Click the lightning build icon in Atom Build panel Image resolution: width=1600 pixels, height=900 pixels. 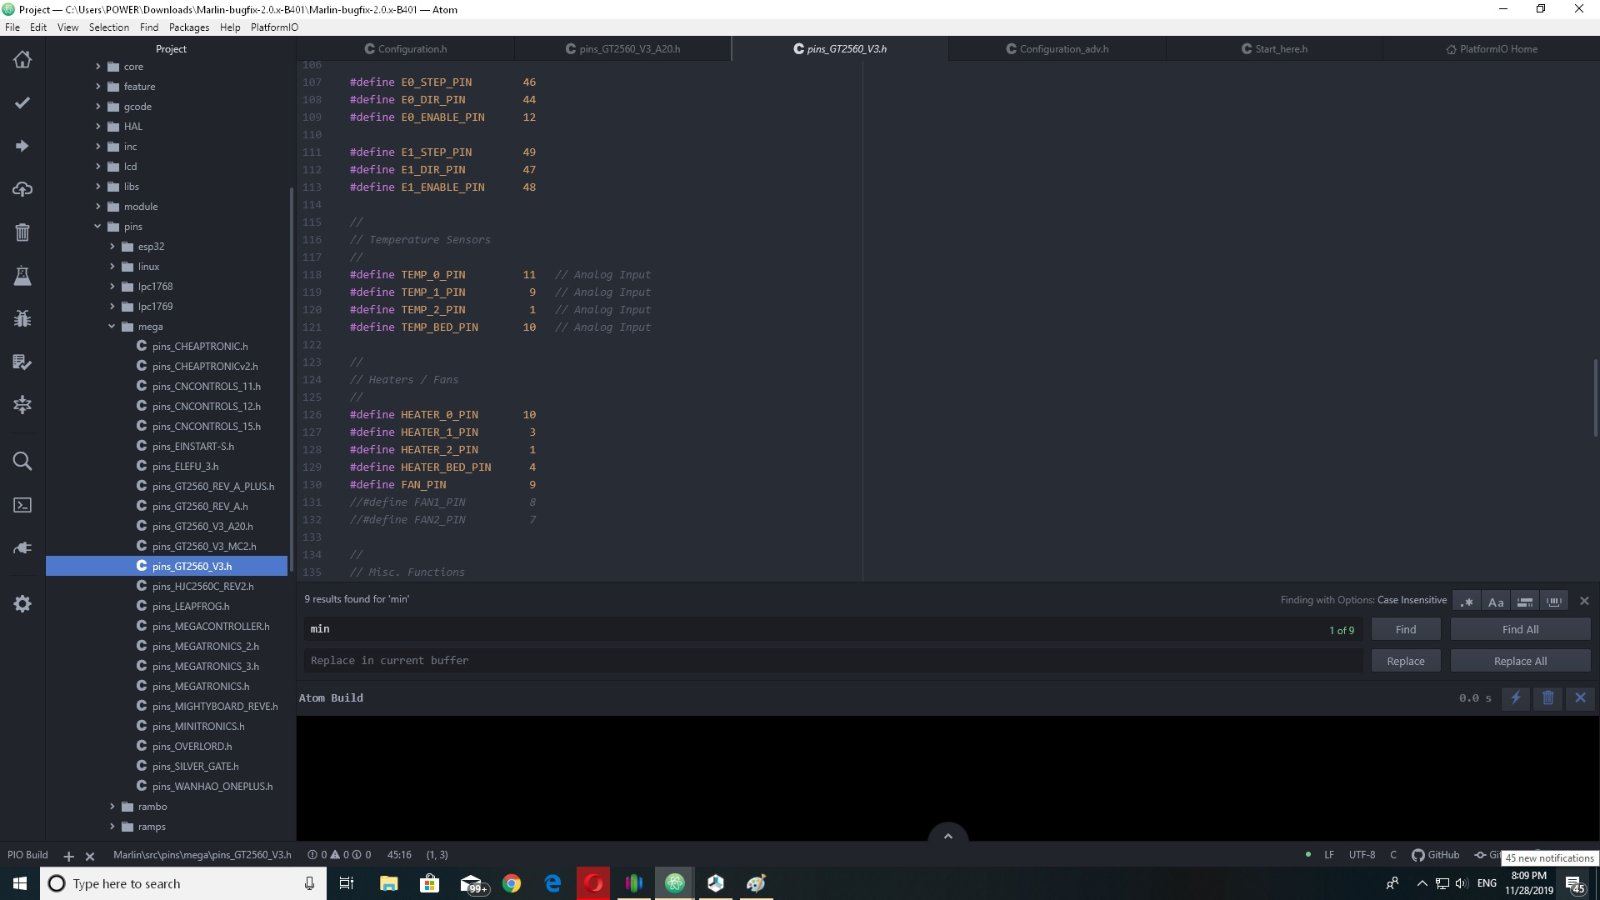(1515, 698)
